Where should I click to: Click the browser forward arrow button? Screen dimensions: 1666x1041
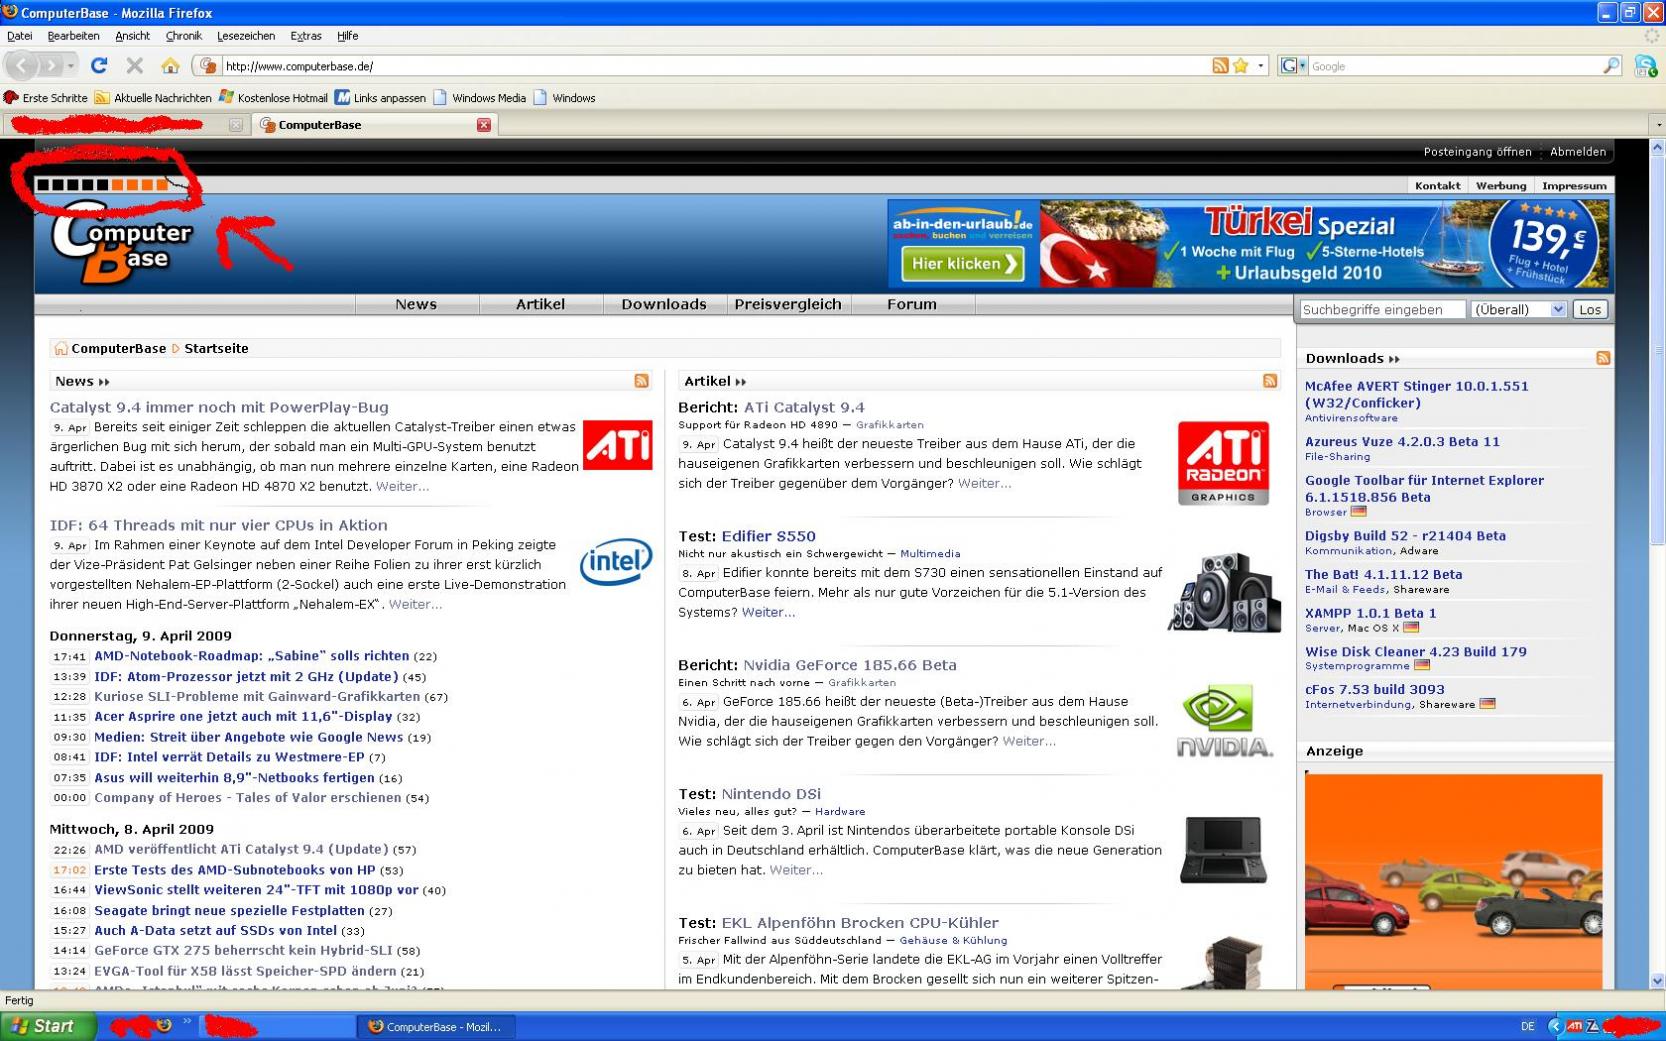click(x=50, y=66)
